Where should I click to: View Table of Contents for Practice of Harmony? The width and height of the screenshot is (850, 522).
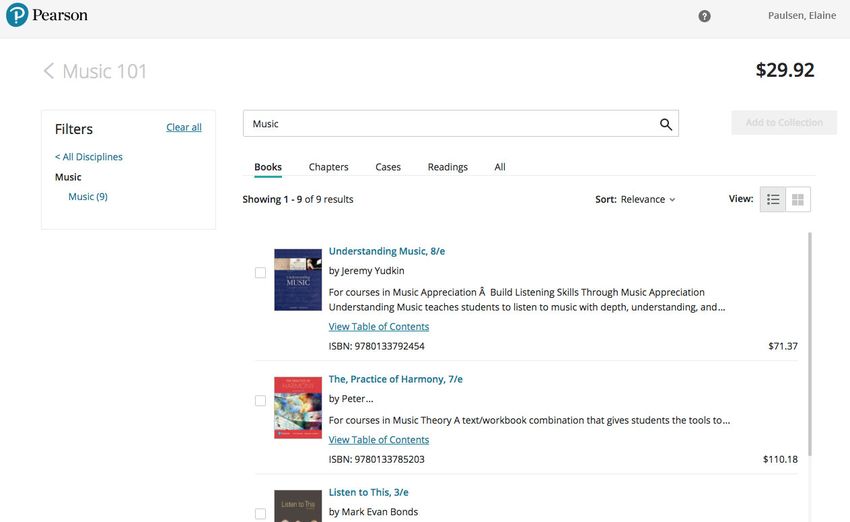tap(379, 440)
